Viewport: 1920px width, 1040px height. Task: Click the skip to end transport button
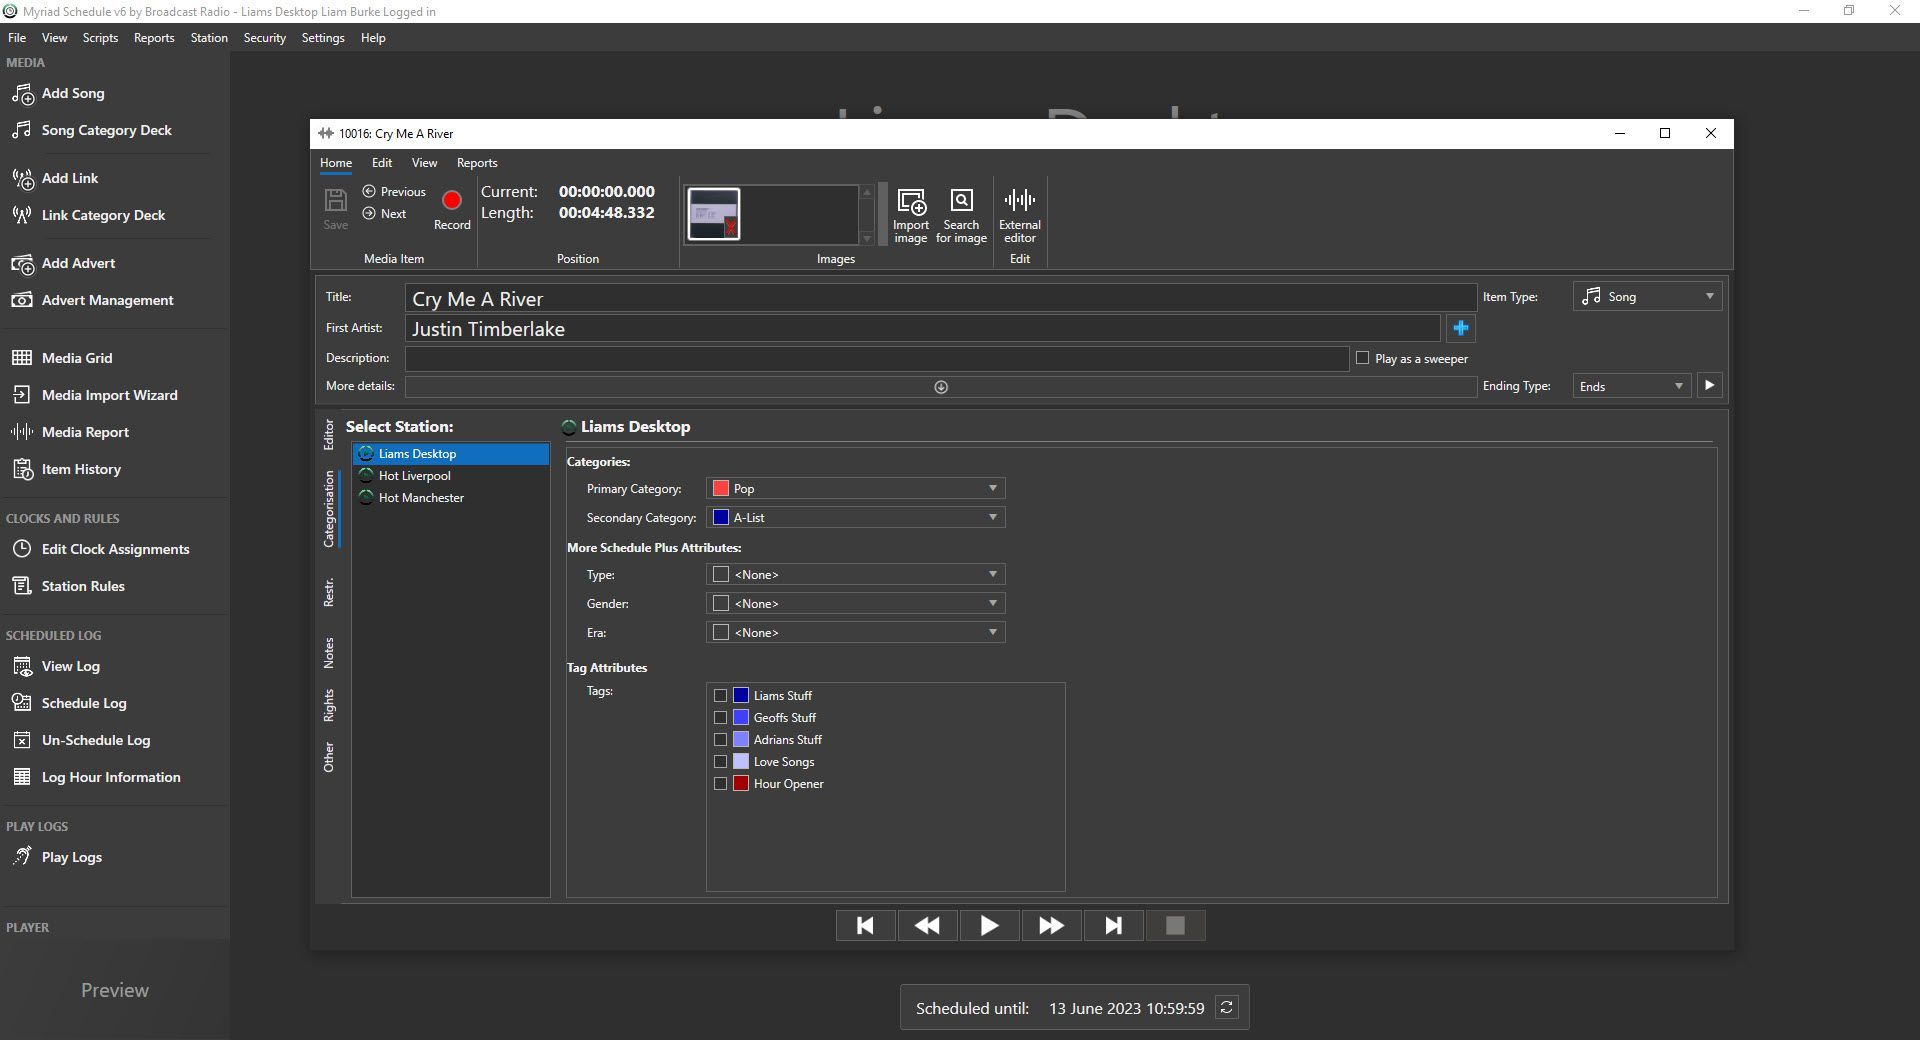1114,926
